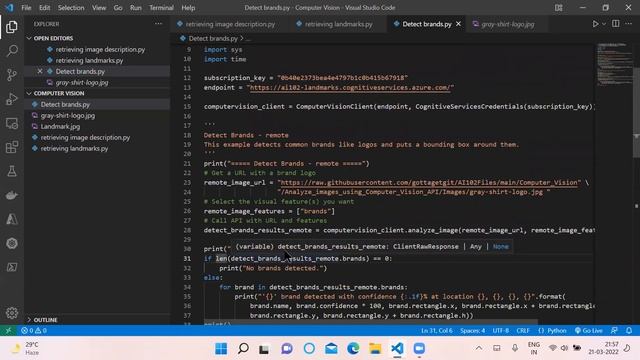This screenshot has width=640, height=360.
Task: Close the Detect brands.py tab
Action: pyautogui.click(x=458, y=24)
